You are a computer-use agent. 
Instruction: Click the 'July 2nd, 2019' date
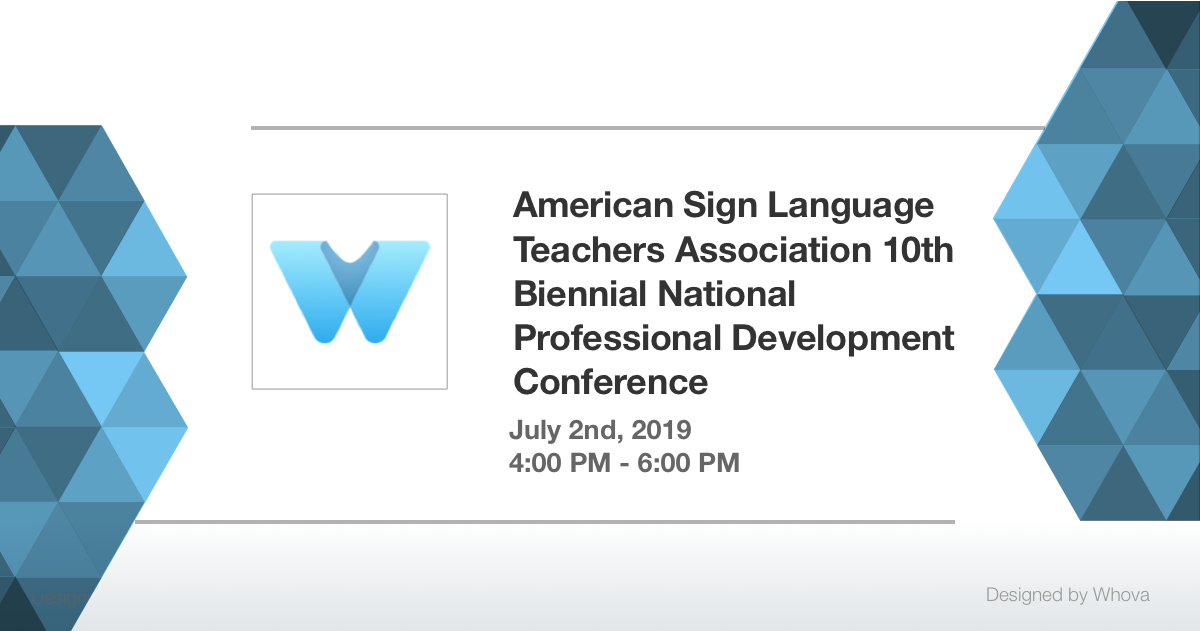click(x=600, y=431)
